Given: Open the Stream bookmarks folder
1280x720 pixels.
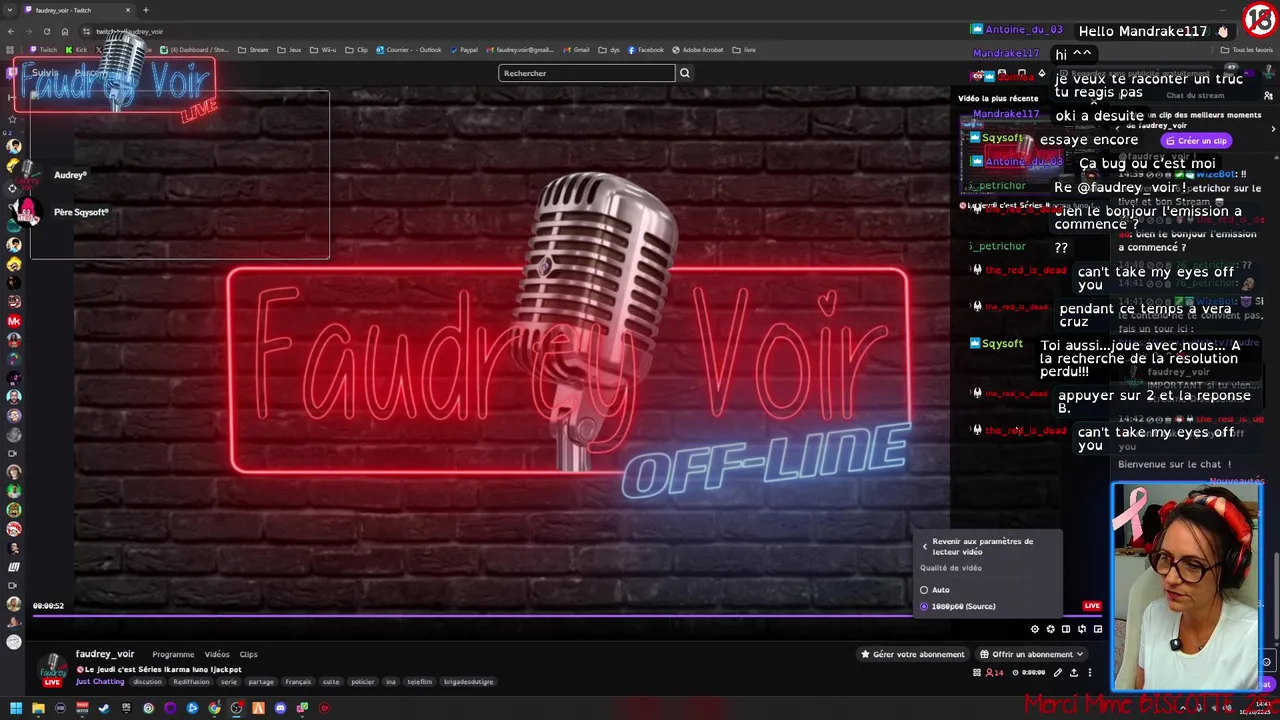Looking at the screenshot, I should (x=254, y=50).
